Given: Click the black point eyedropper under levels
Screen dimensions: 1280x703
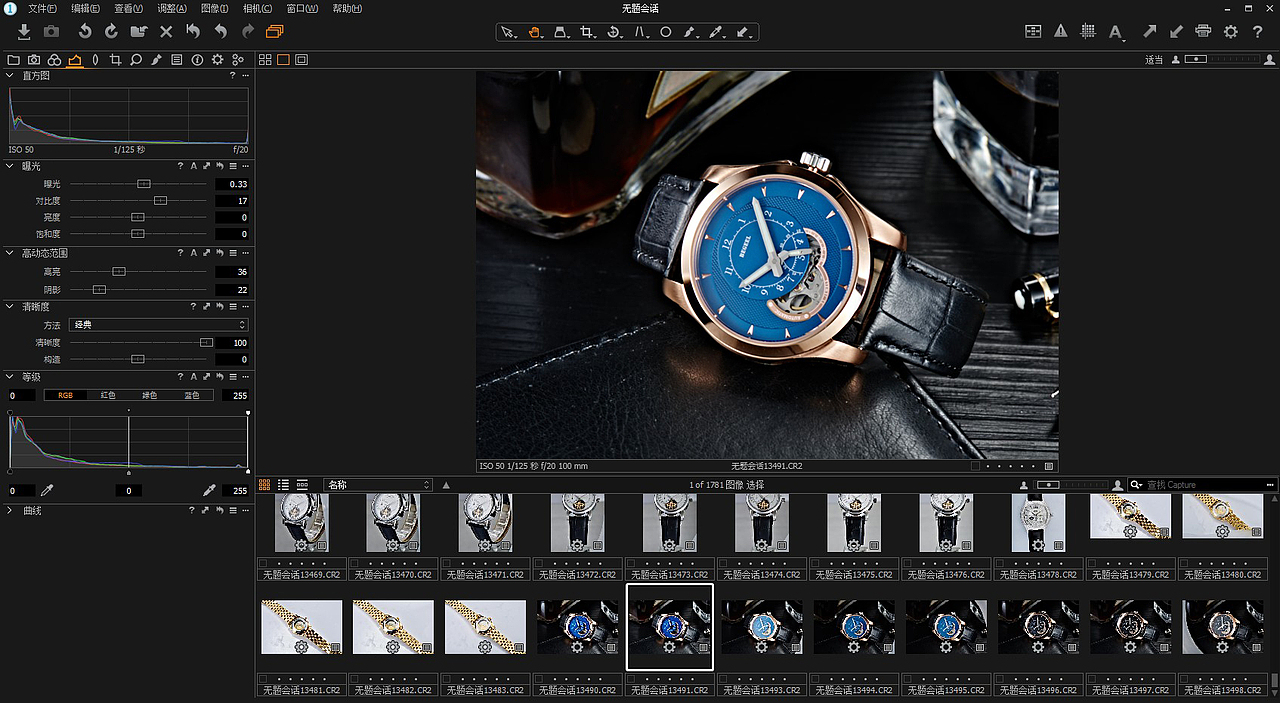Looking at the screenshot, I should click(46, 490).
